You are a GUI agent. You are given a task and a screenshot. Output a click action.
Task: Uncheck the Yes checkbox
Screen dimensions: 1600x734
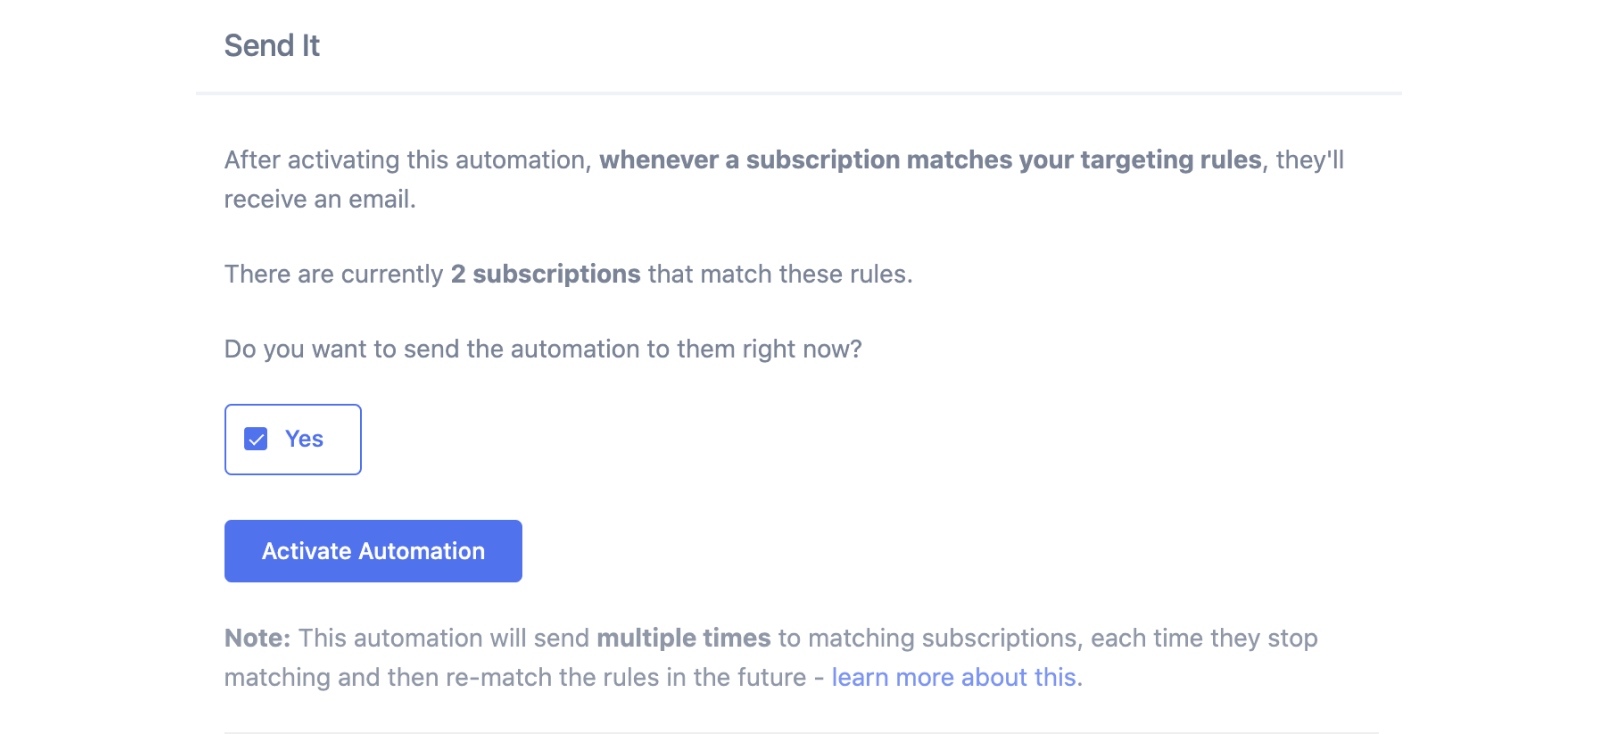coord(256,439)
